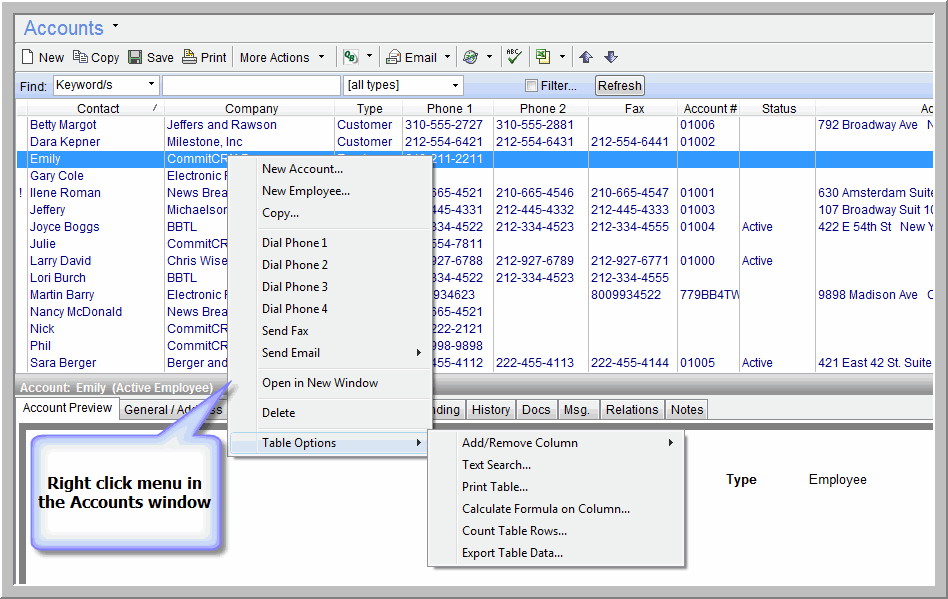Choose Export Table Data from submenu
This screenshot has width=948, height=599.
pos(512,553)
